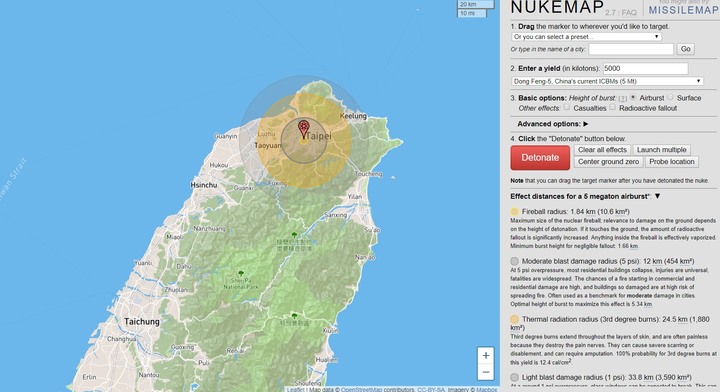Viewport: 720px width, 392px height.
Task: Click the Thermal radiation radius orange swatch
Action: [514, 319]
